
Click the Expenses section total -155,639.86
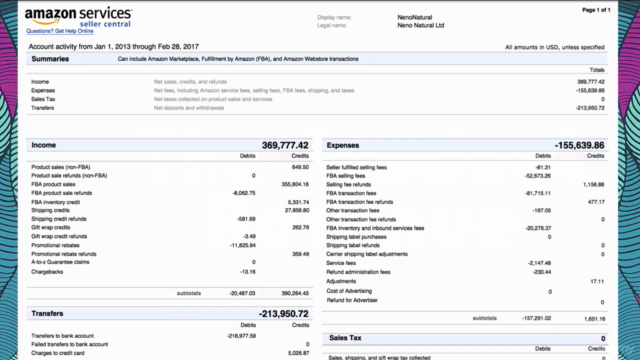coord(579,145)
